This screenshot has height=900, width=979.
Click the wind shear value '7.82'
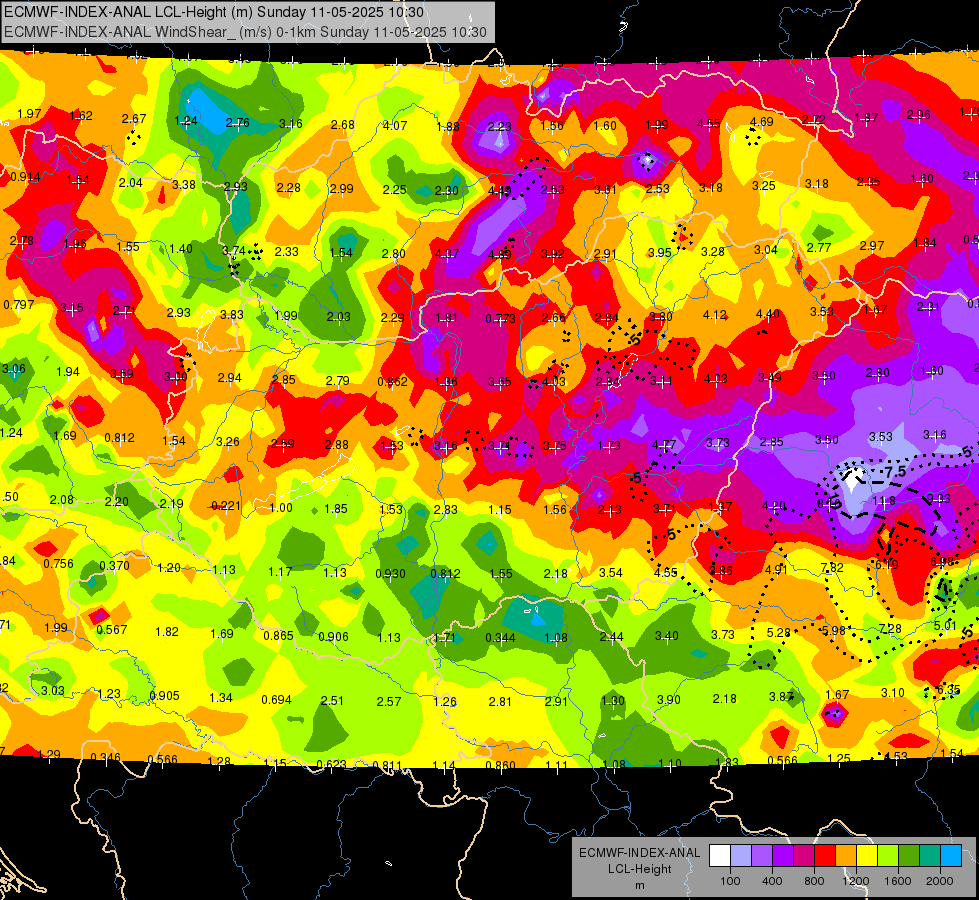[x=832, y=567]
